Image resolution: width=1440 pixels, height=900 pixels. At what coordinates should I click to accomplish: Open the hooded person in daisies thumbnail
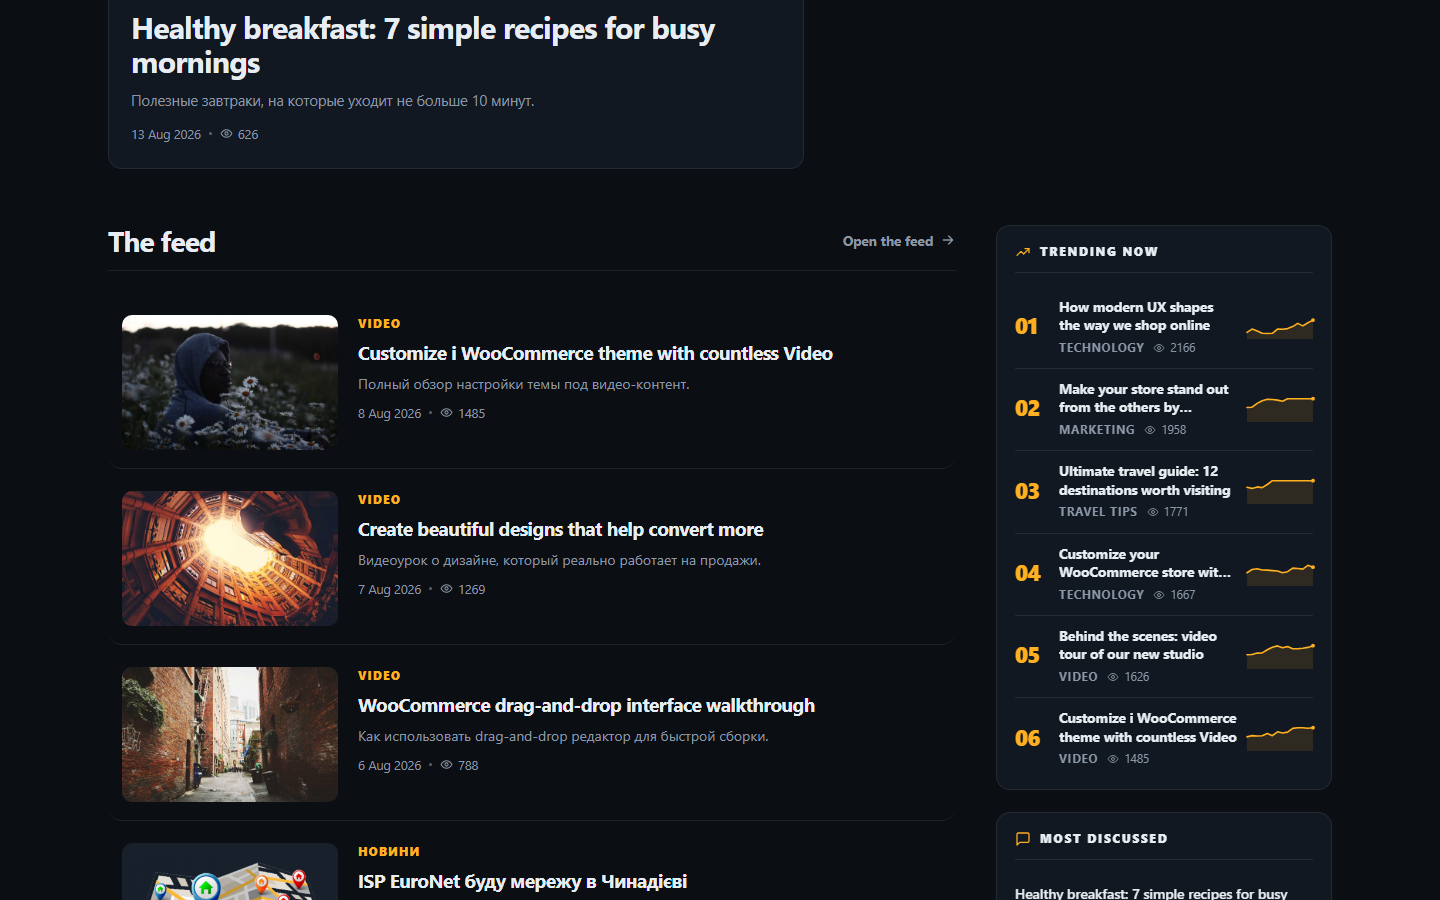tap(230, 382)
